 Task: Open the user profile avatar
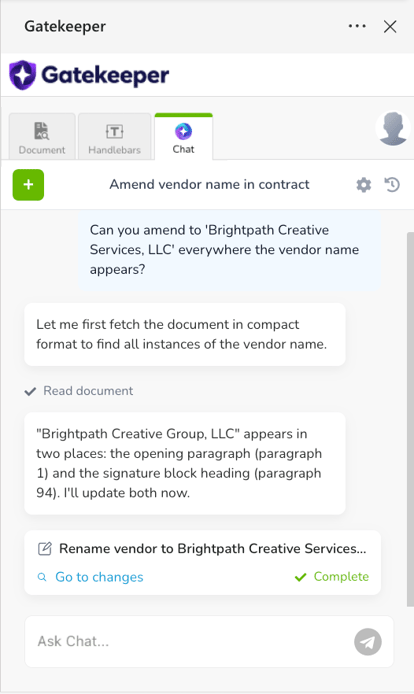pos(393,128)
